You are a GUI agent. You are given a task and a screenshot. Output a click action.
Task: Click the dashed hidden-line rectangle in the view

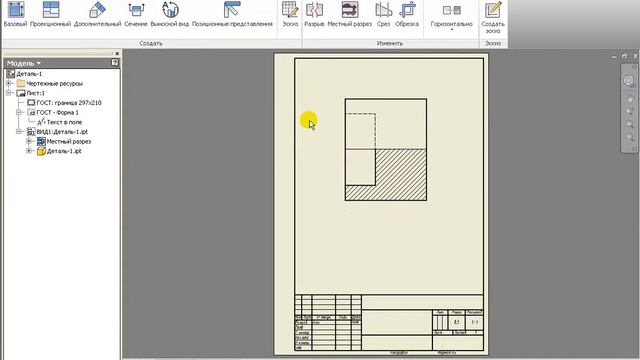[360, 131]
